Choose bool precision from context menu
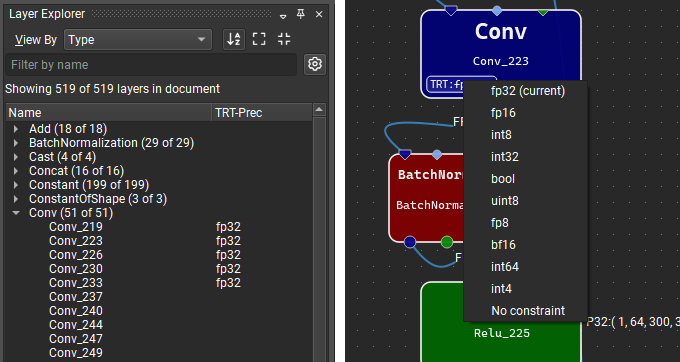Image resolution: width=680 pixels, height=362 pixels. [526, 179]
